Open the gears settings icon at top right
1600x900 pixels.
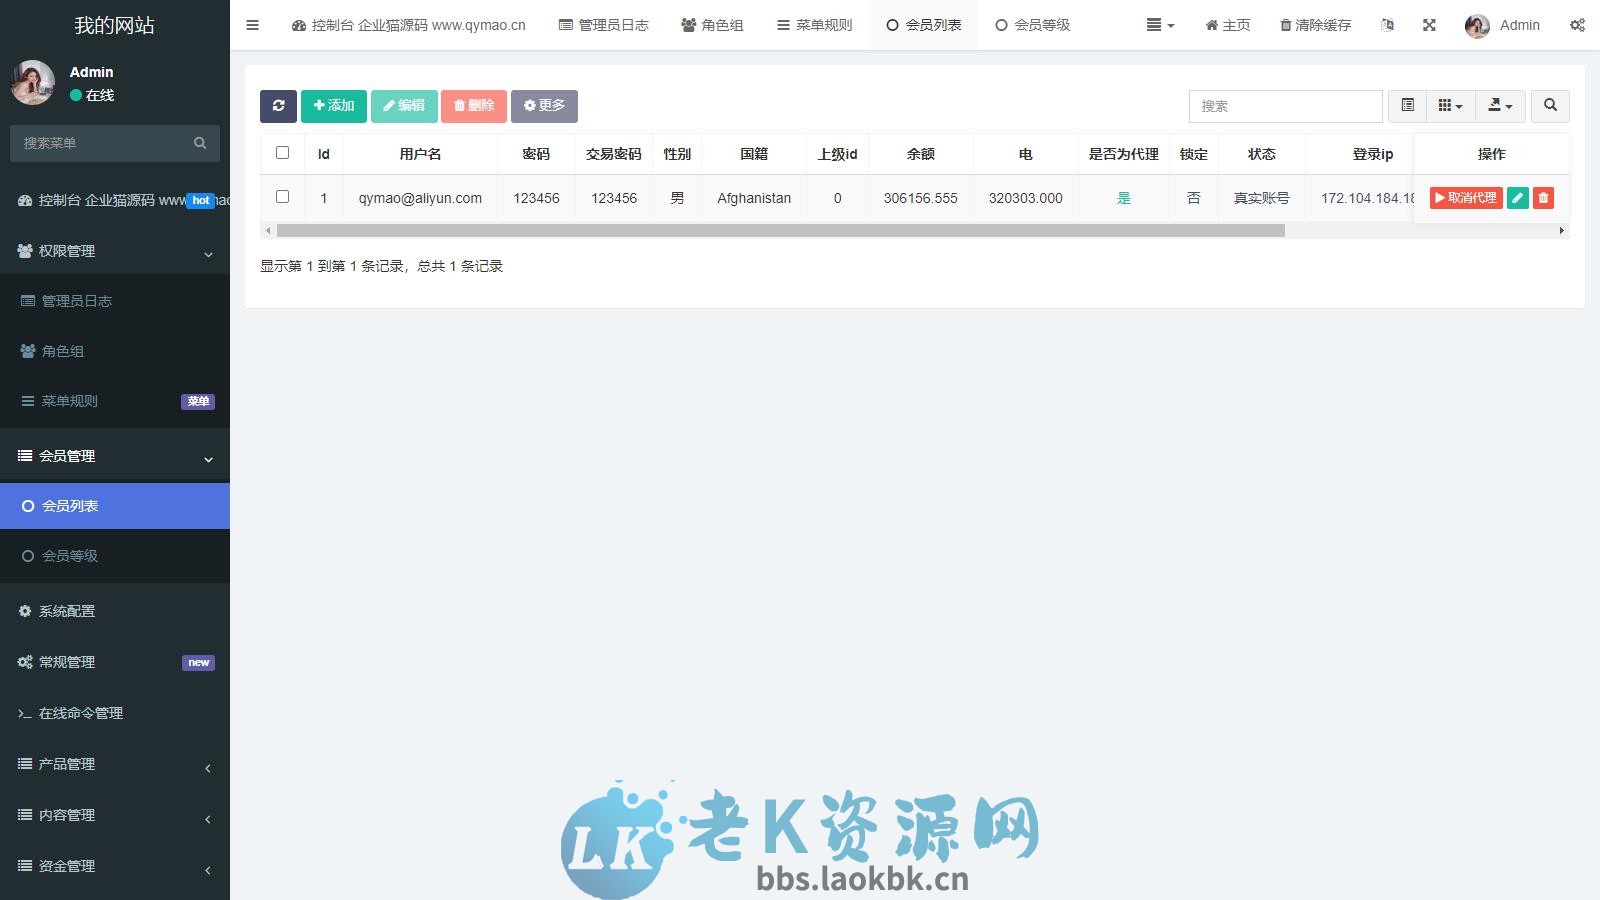click(1577, 25)
